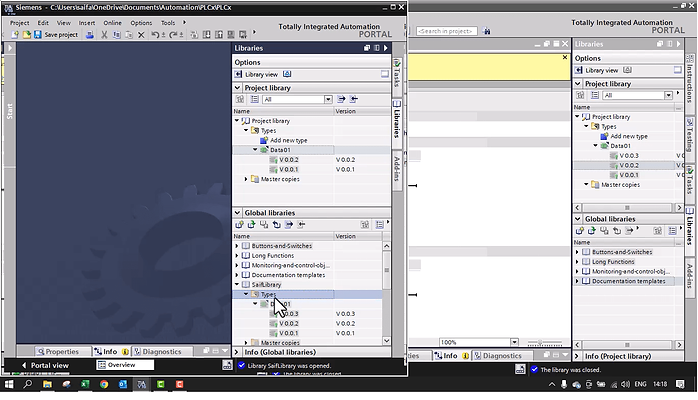Click the Create new global library icon
Screen dimensions: 698x400
click(239, 225)
